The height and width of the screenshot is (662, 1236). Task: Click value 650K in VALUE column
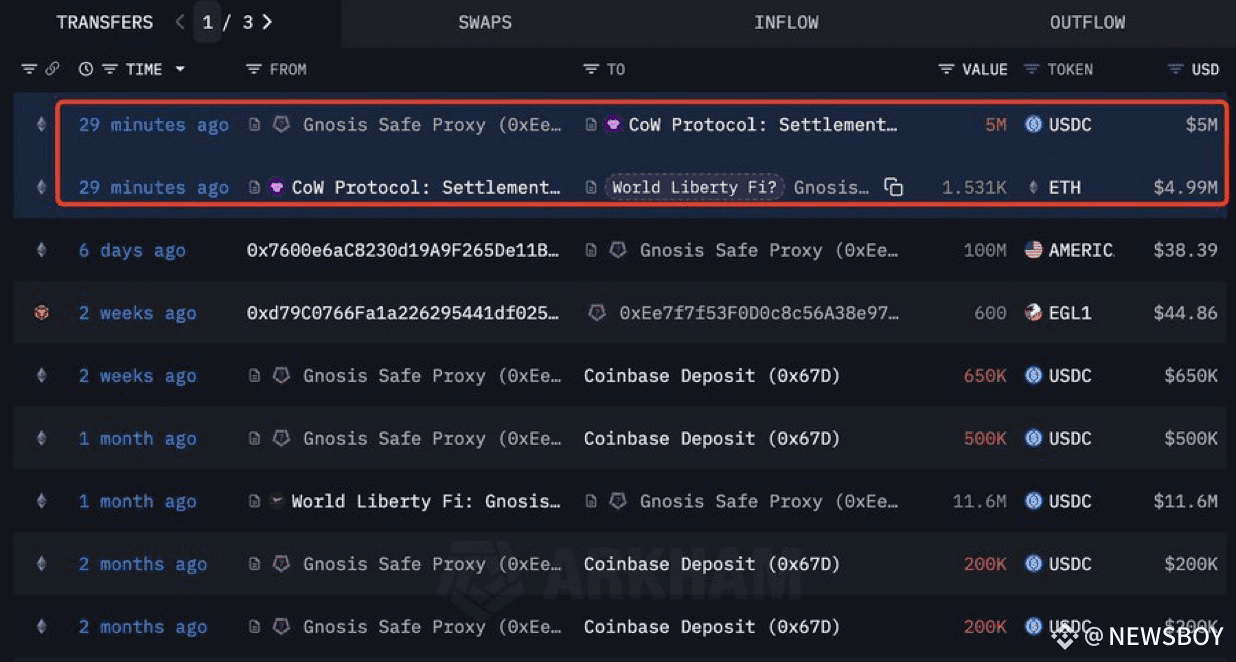(x=985, y=376)
